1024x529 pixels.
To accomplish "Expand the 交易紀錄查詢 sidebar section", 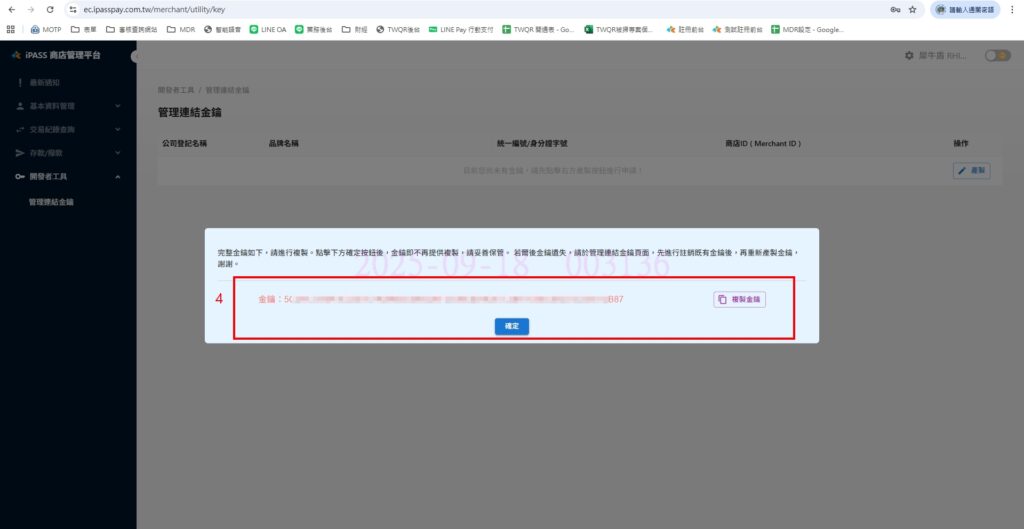I will [x=66, y=130].
